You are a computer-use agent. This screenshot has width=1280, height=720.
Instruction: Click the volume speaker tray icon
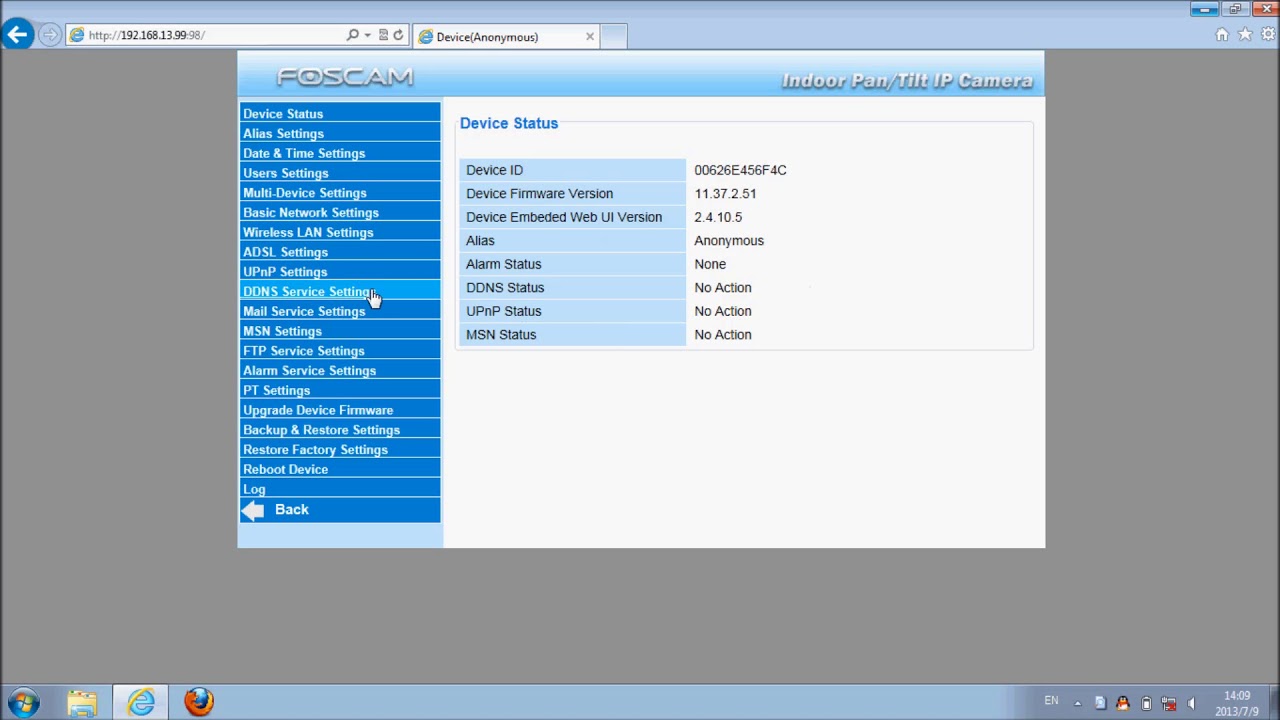tap(1191, 703)
